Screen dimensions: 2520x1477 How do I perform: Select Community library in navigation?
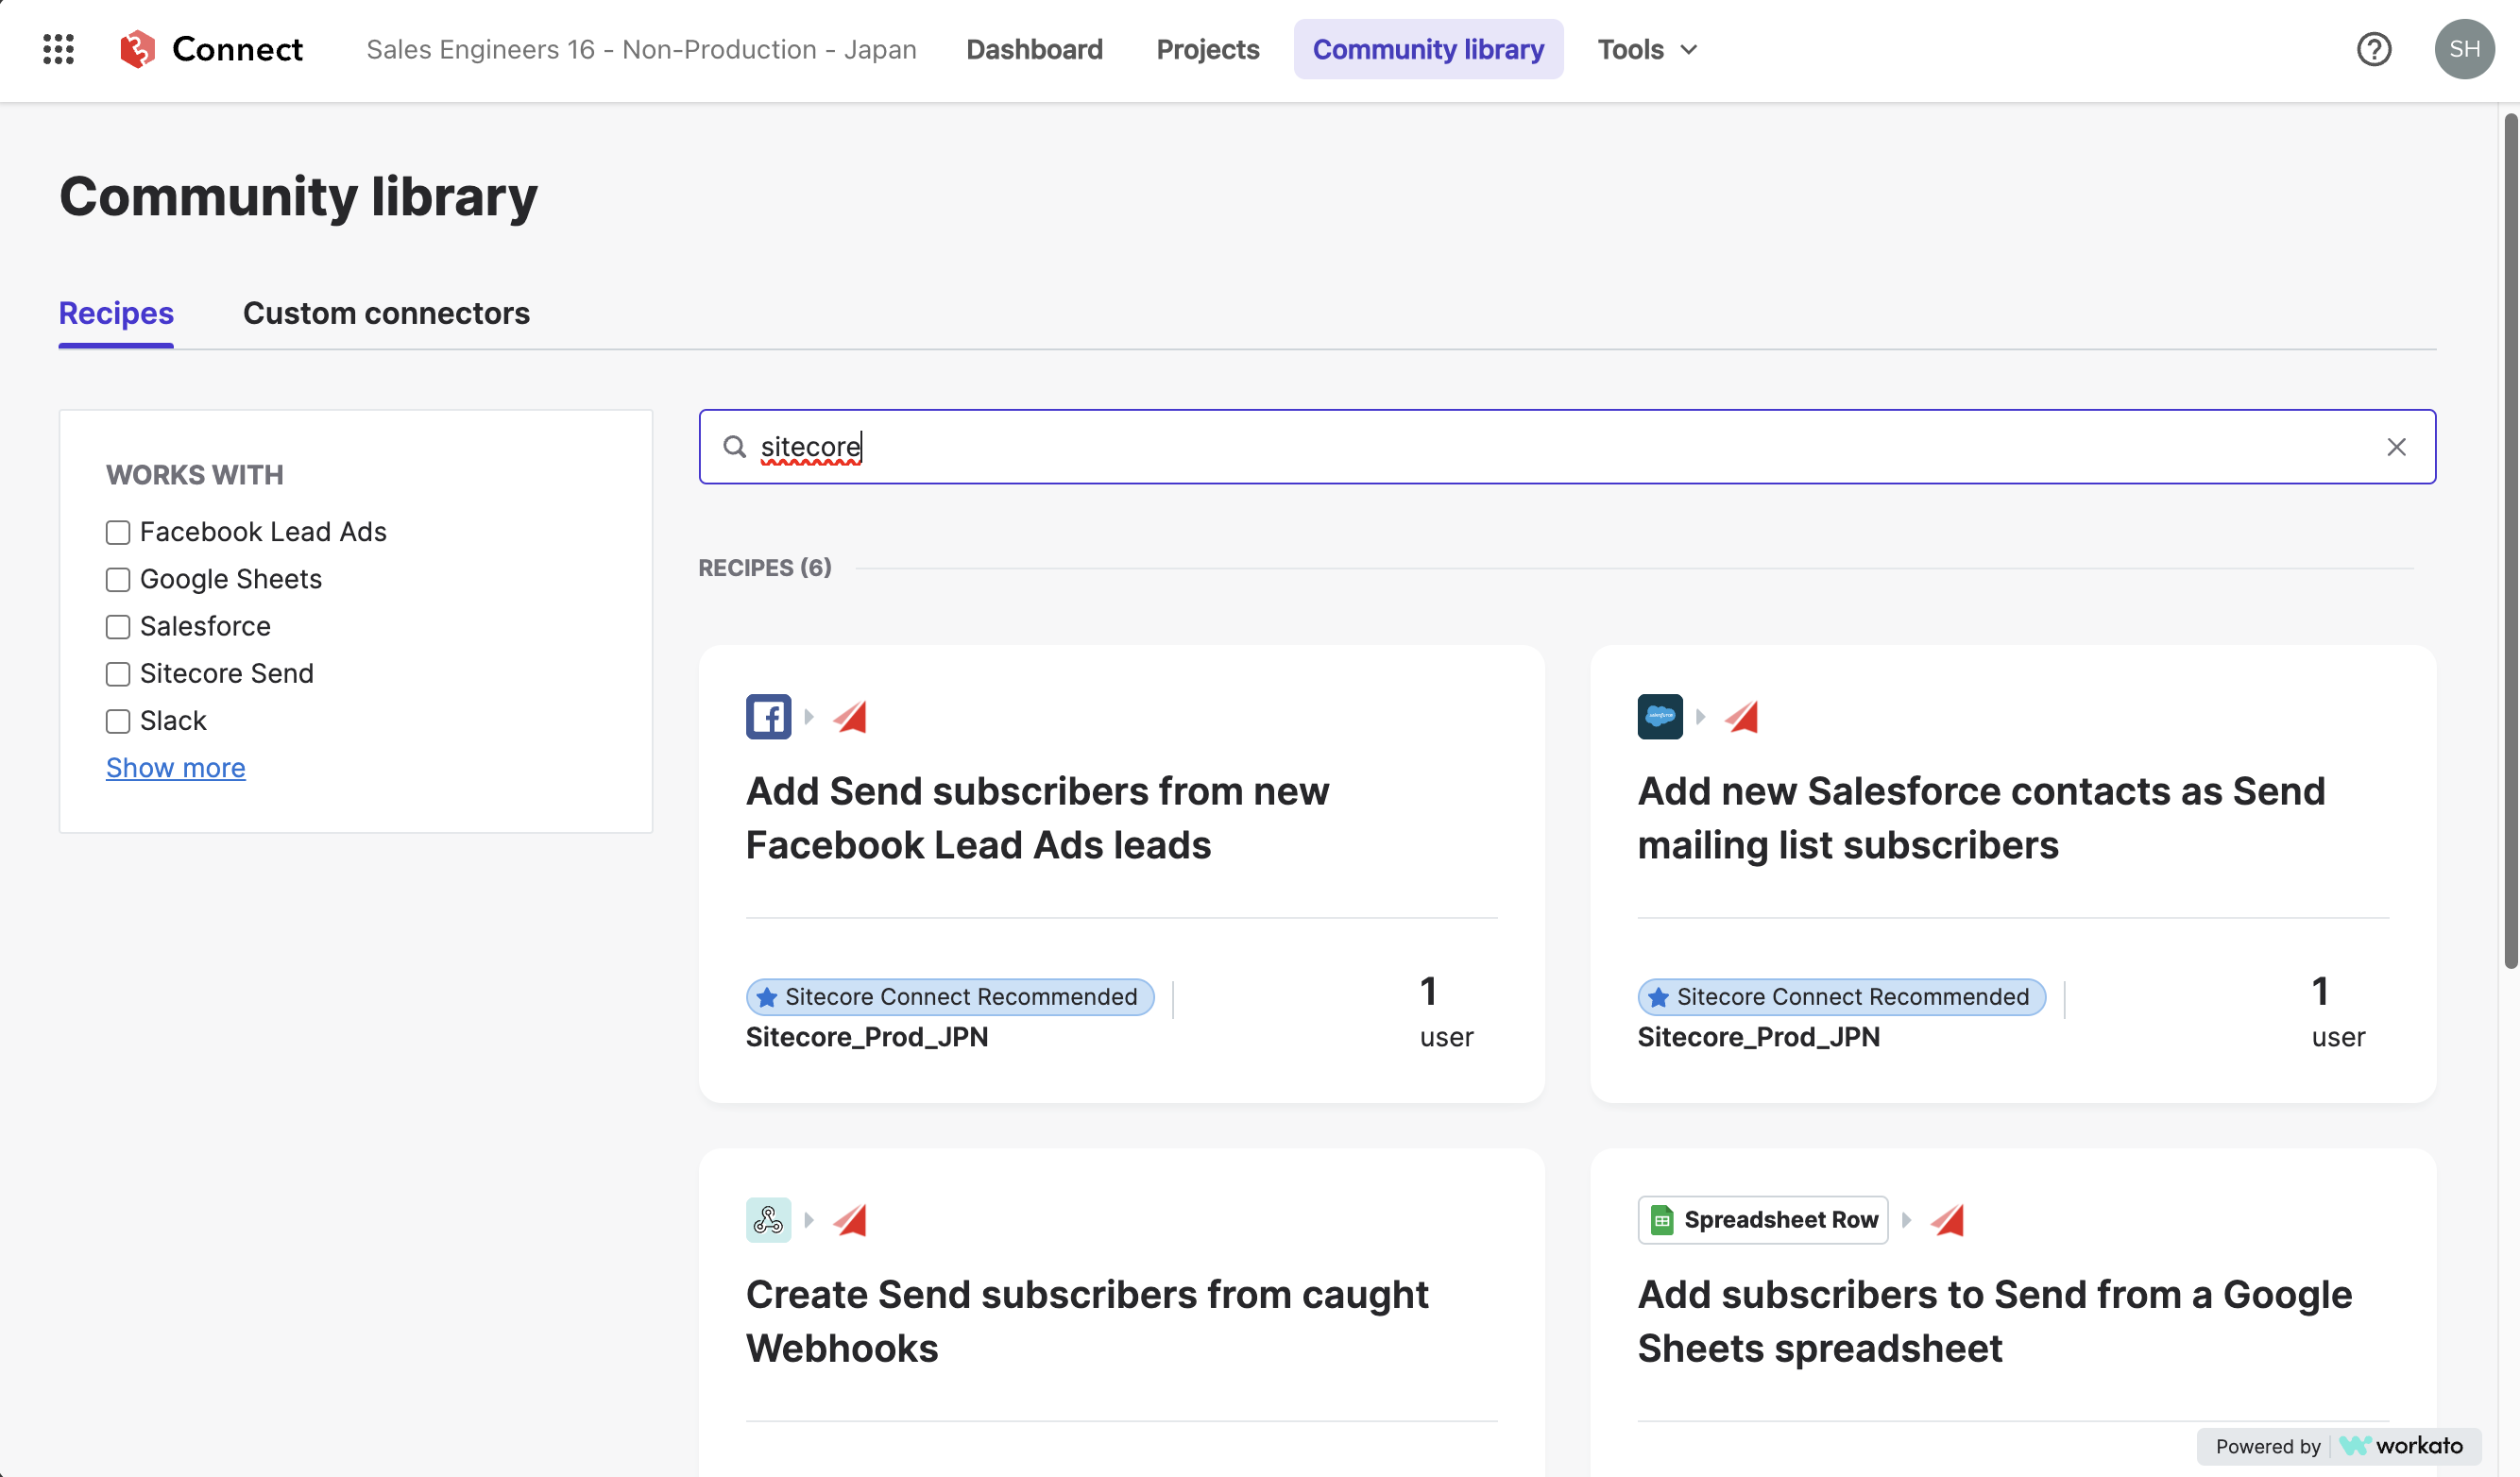click(x=1428, y=49)
